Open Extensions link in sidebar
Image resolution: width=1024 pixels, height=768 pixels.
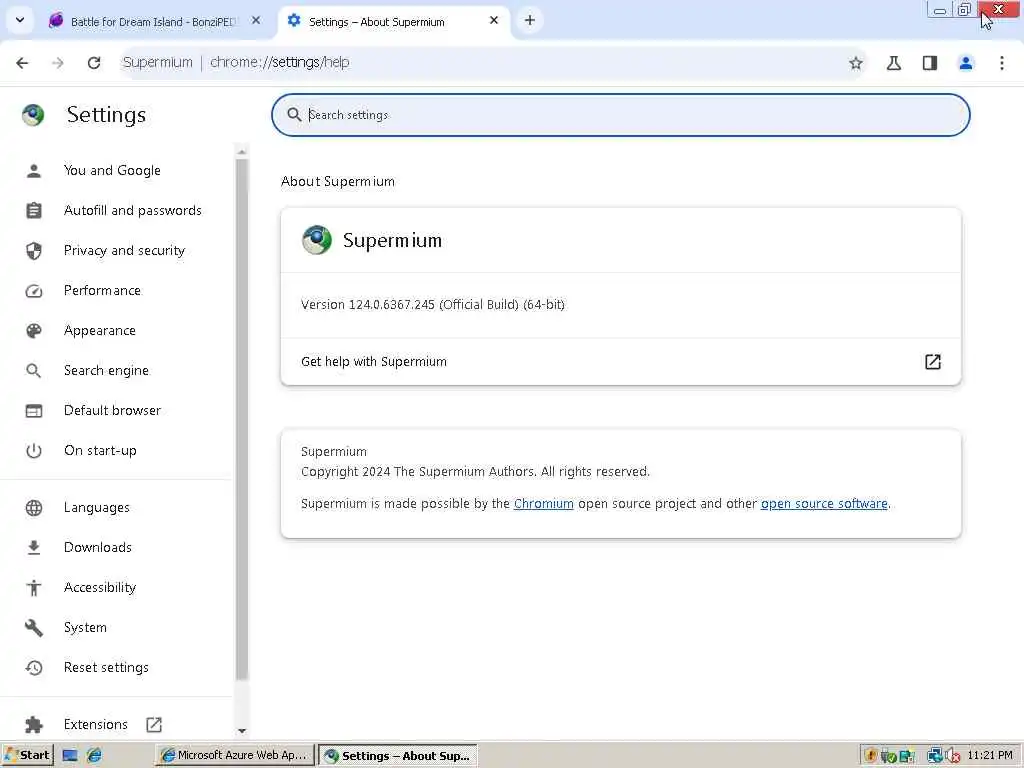pyautogui.click(x=95, y=724)
